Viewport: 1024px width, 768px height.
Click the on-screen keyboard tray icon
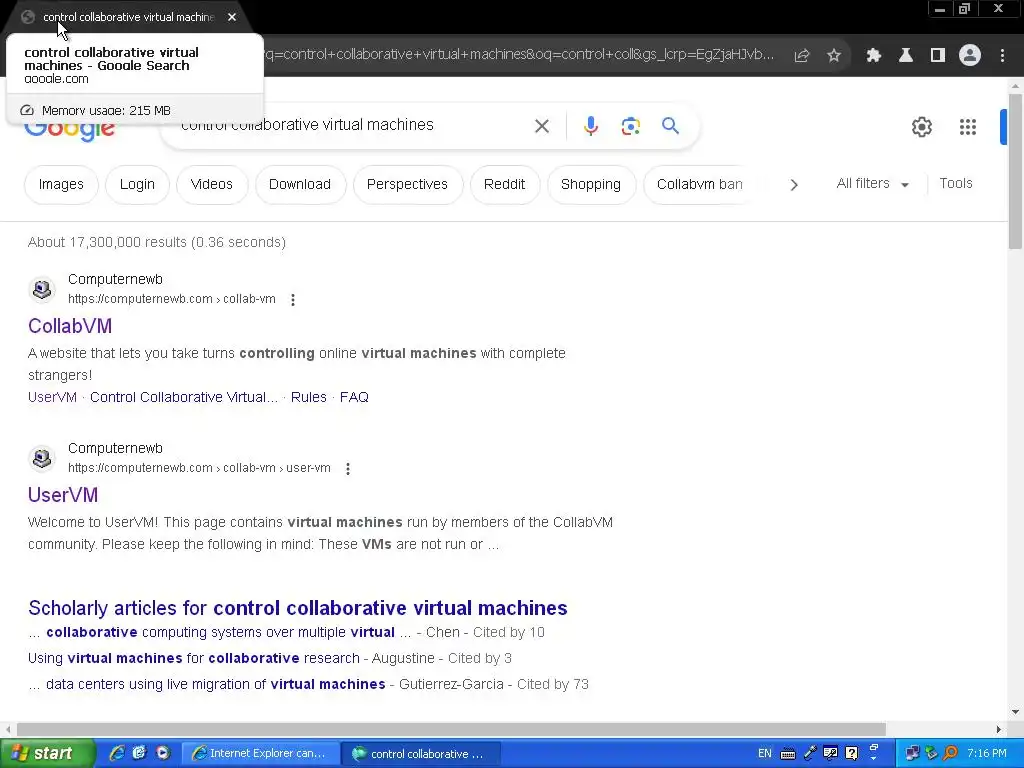tap(788, 754)
